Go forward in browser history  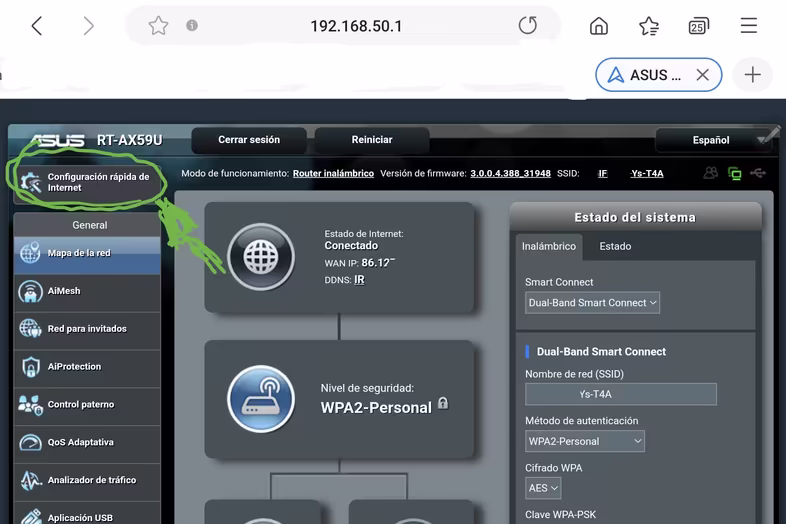coord(88,26)
